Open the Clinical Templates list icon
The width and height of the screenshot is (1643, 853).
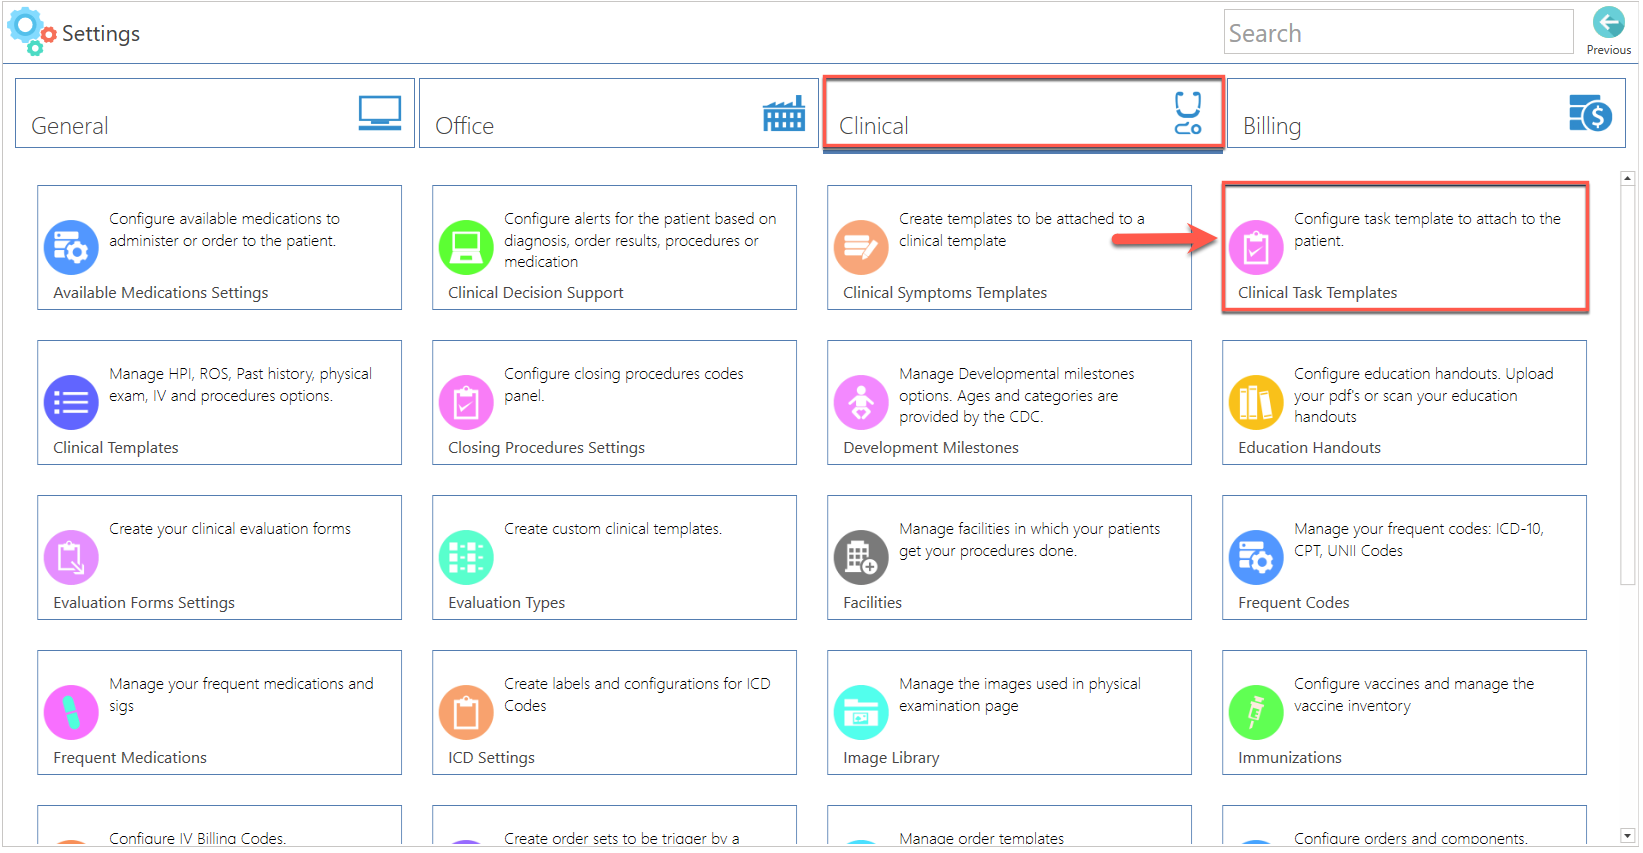[71, 402]
